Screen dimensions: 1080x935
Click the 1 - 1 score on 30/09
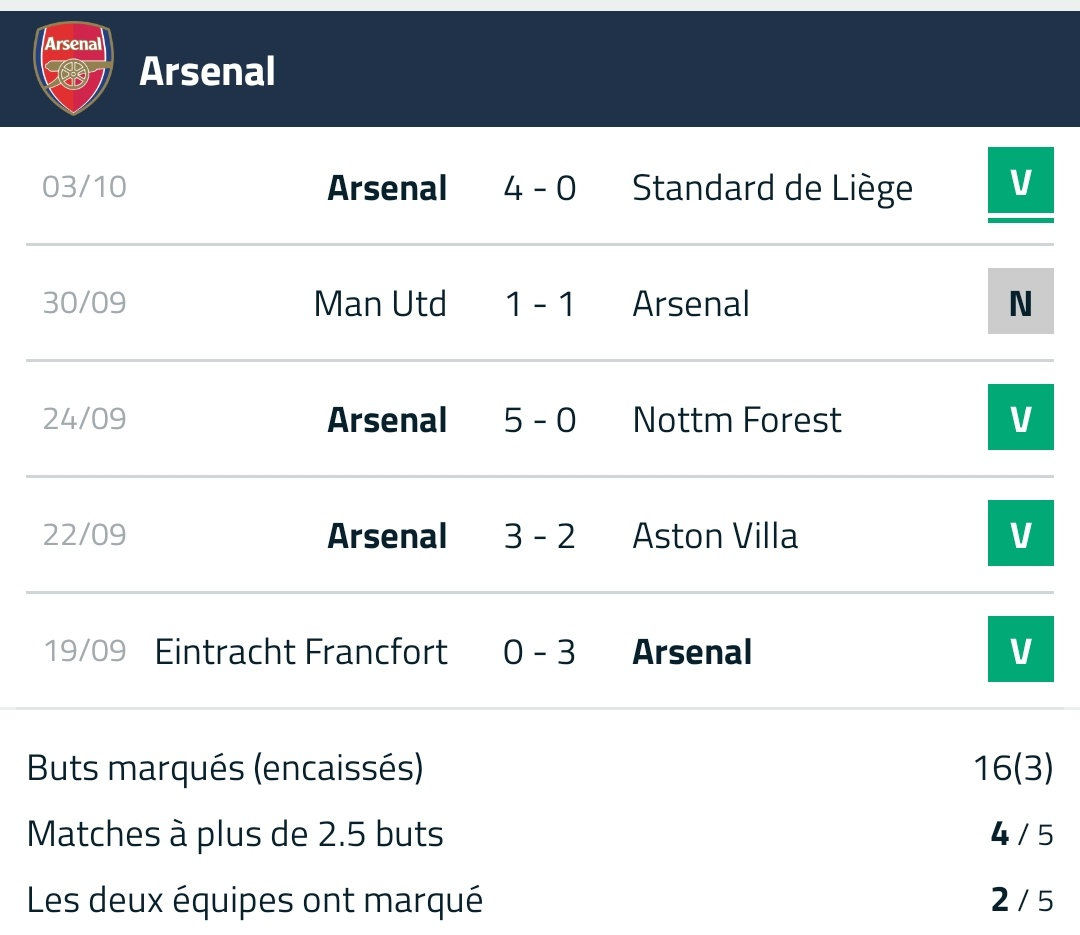click(540, 304)
